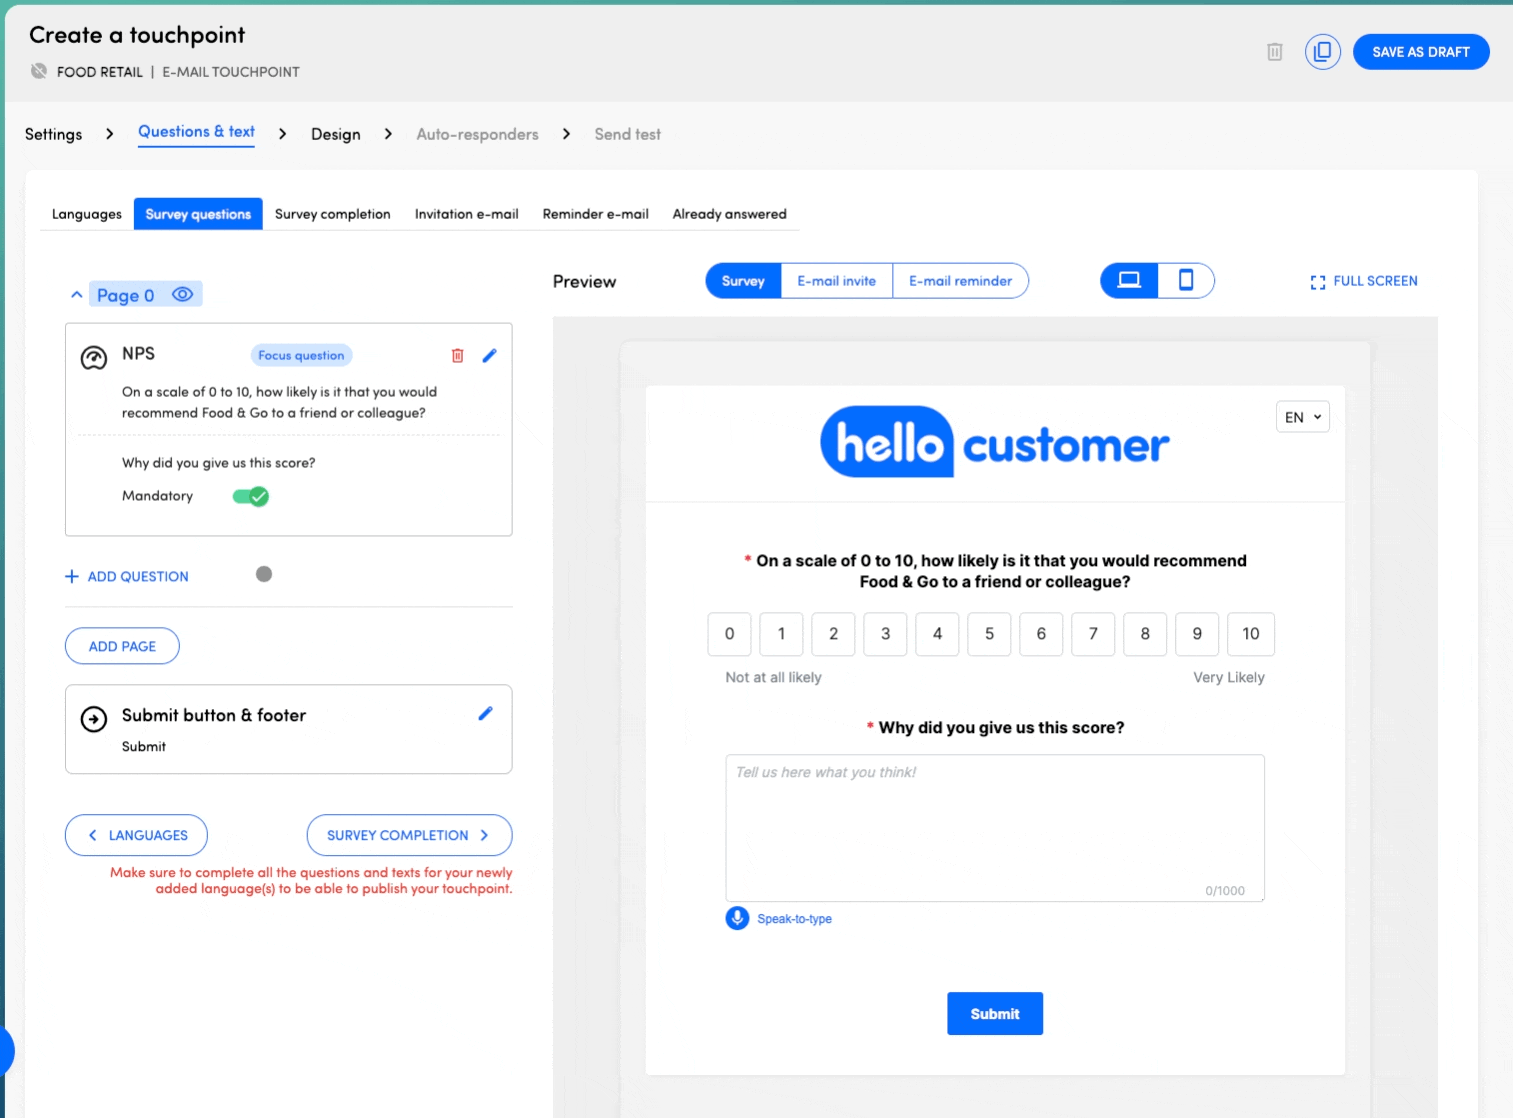Click the delete touchpoint trash icon

point(1274,52)
